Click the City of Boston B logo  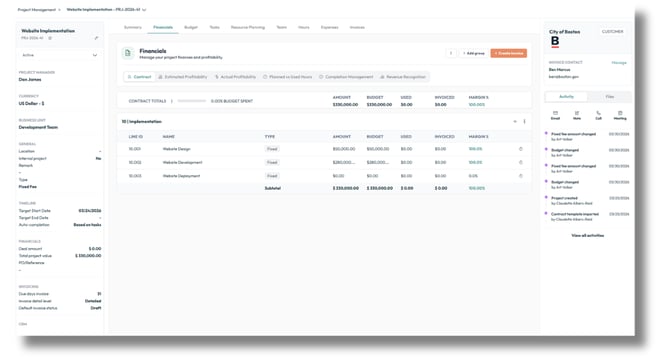click(x=555, y=41)
